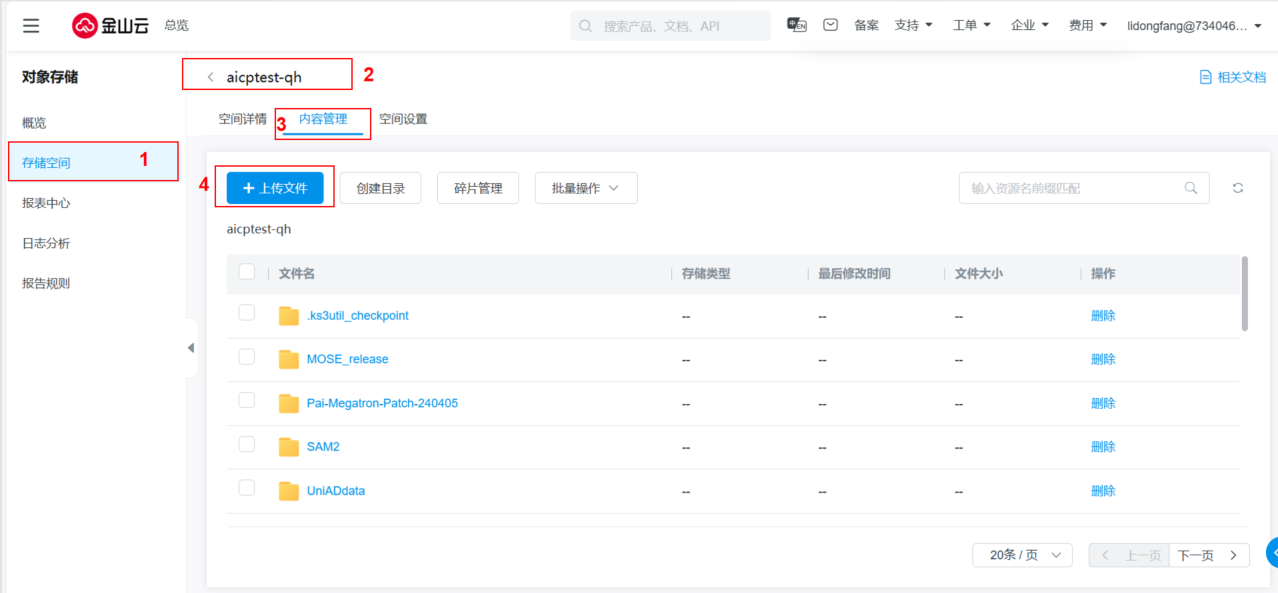Click the Kingsoft Cloud logo
1278x593 pixels.
pyautogui.click(x=110, y=26)
